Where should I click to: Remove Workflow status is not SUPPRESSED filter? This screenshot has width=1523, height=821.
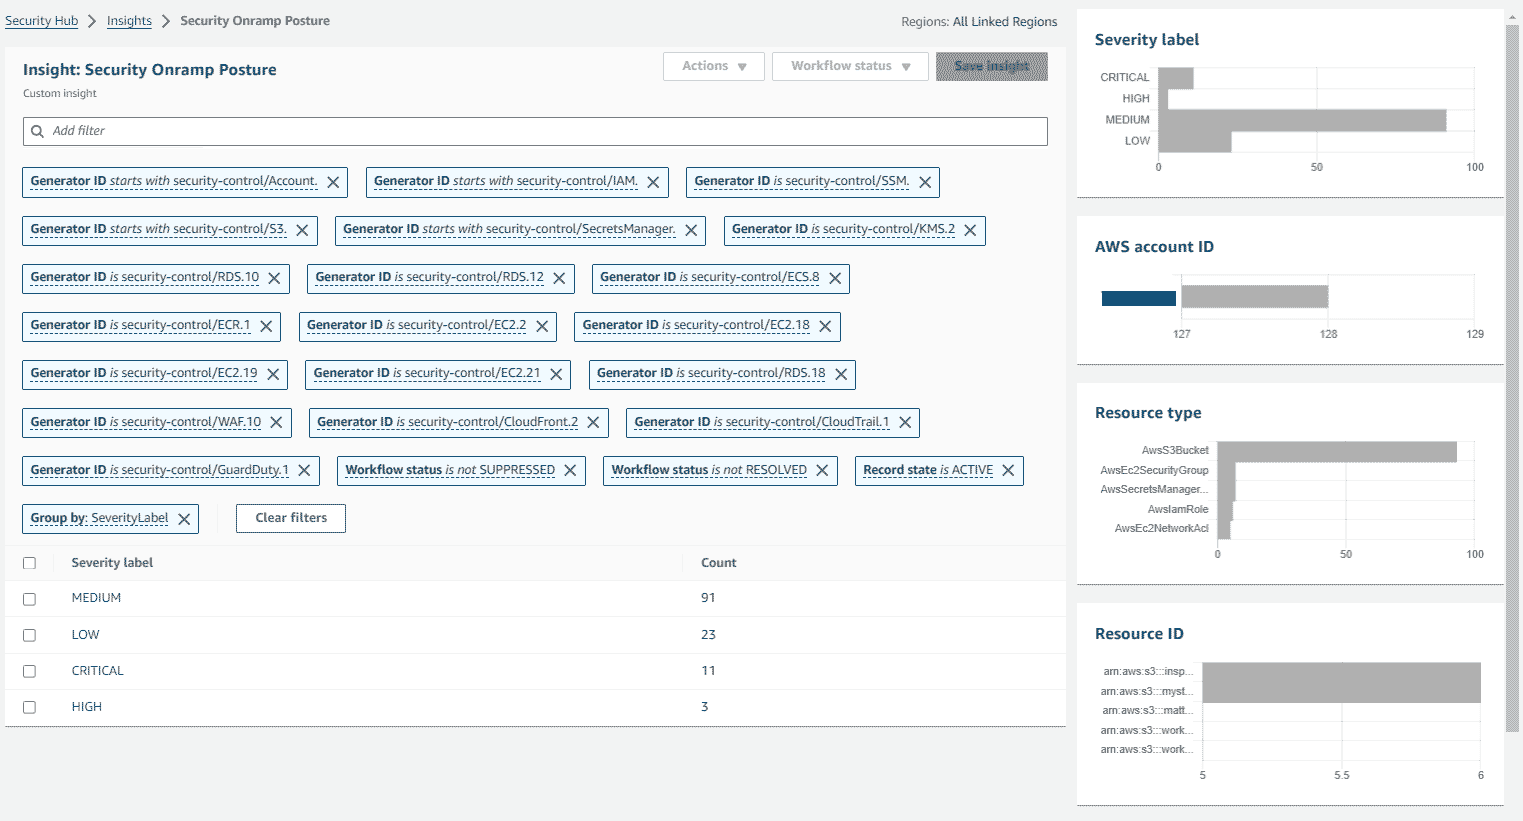click(570, 471)
